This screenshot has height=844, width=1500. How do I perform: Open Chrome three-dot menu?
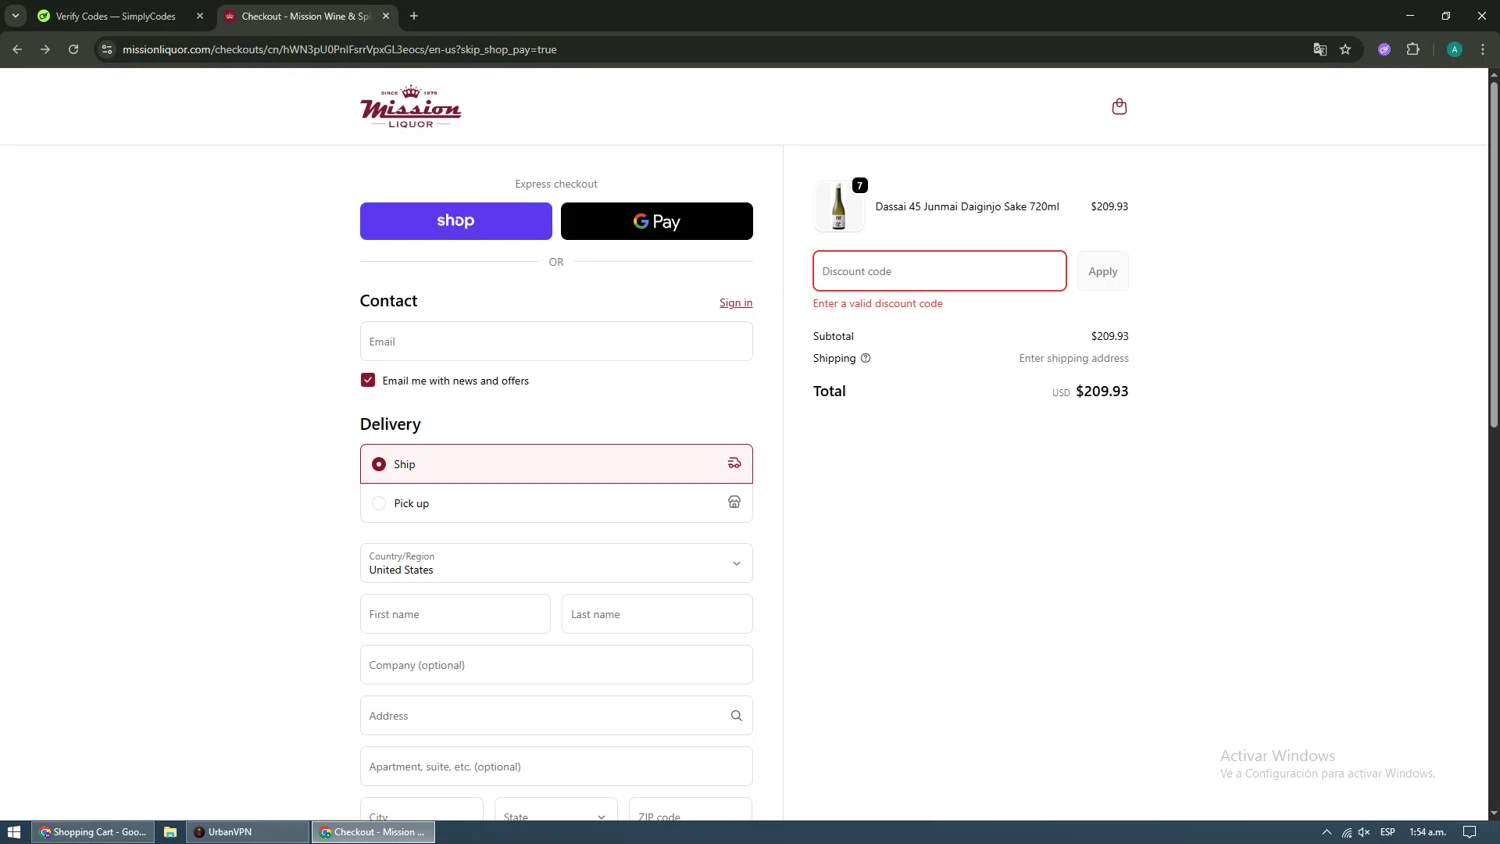point(1483,49)
